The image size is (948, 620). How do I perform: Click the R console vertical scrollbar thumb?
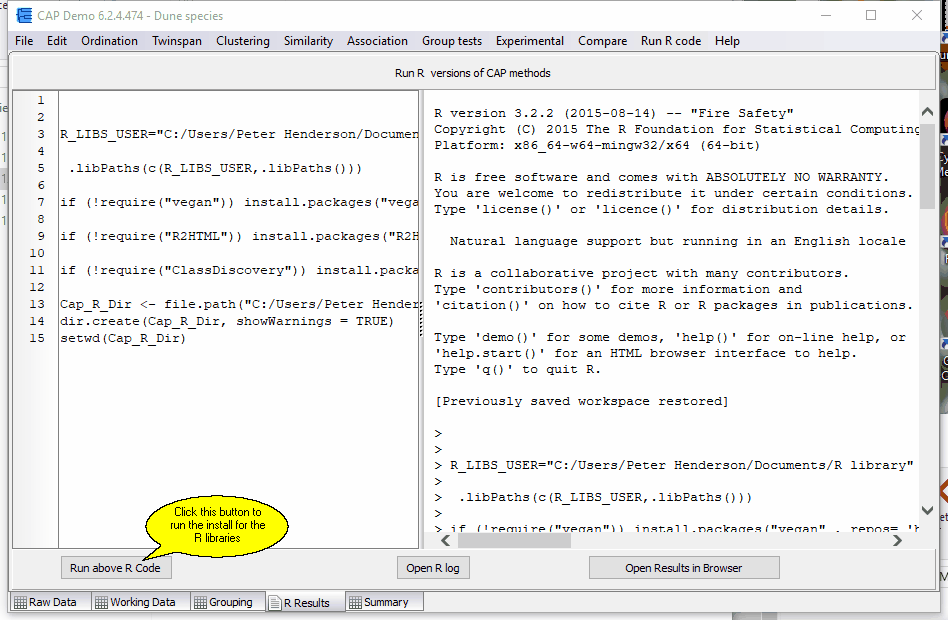[927, 165]
